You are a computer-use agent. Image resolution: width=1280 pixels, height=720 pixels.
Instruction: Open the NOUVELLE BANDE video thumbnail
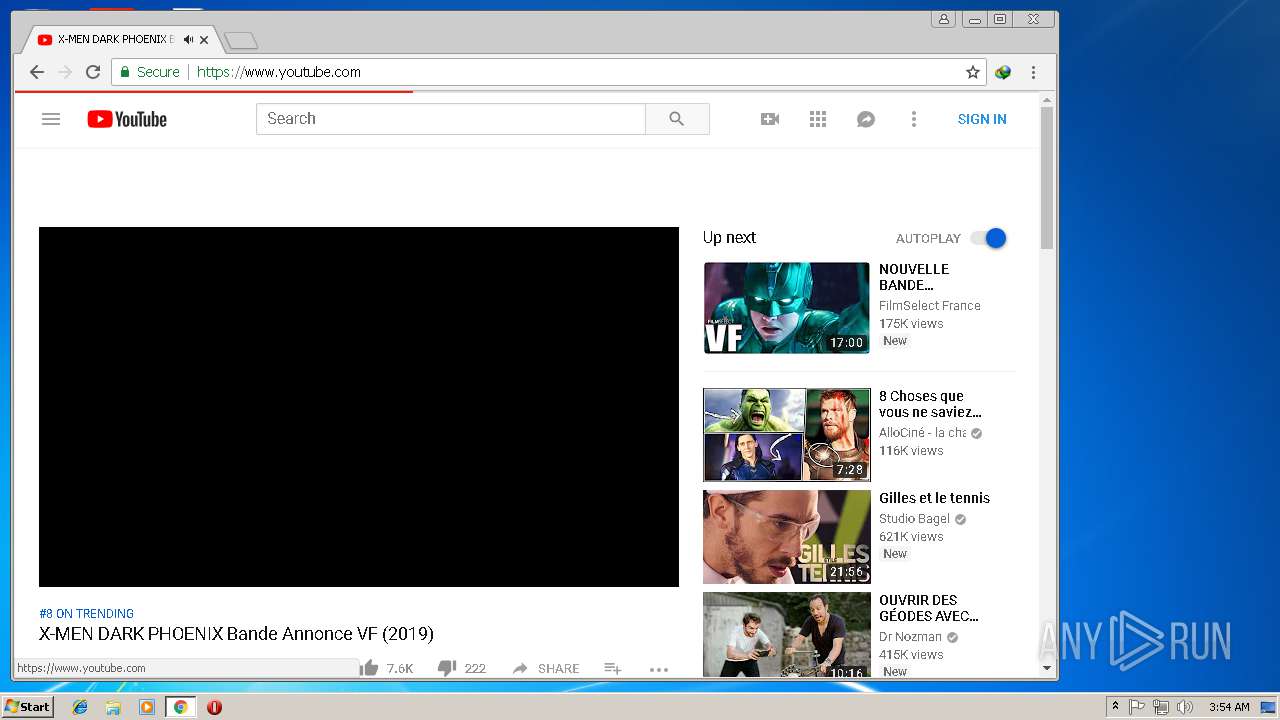point(787,308)
